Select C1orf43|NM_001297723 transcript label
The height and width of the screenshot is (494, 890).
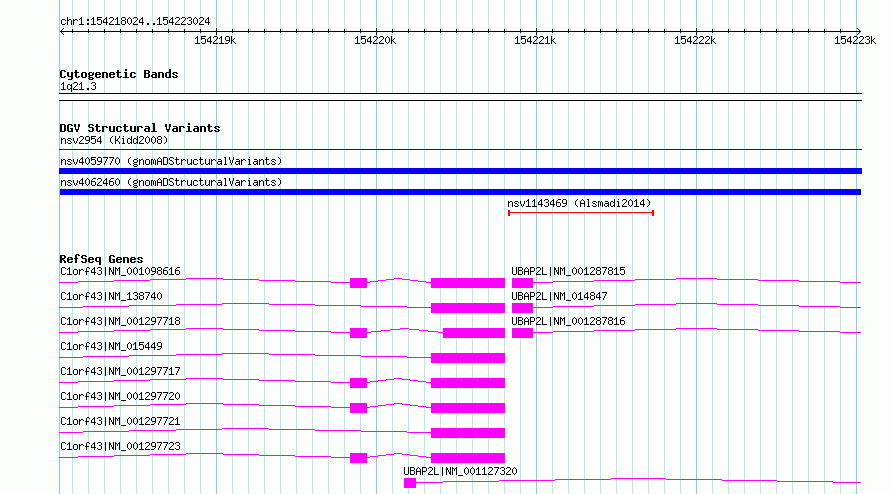coord(120,446)
